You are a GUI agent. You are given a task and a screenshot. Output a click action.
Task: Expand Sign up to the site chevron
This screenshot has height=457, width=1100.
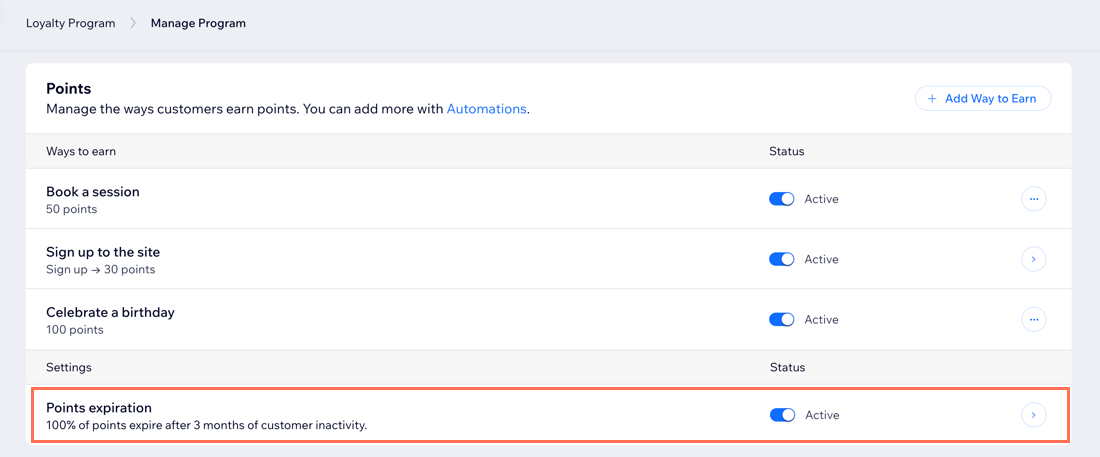pyautogui.click(x=1033, y=259)
